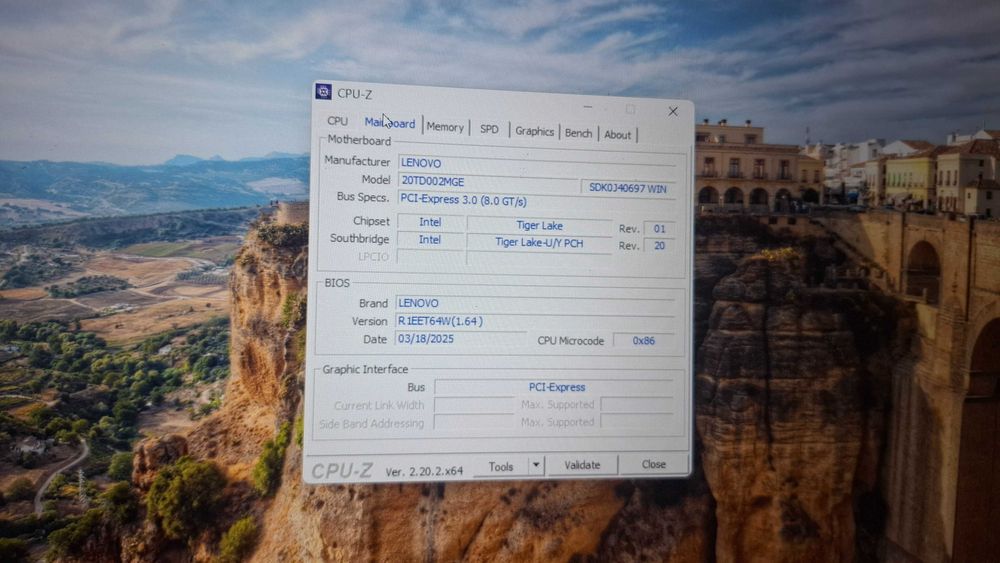Image resolution: width=1000 pixels, height=563 pixels.
Task: Click the Validate button
Action: tap(582, 465)
